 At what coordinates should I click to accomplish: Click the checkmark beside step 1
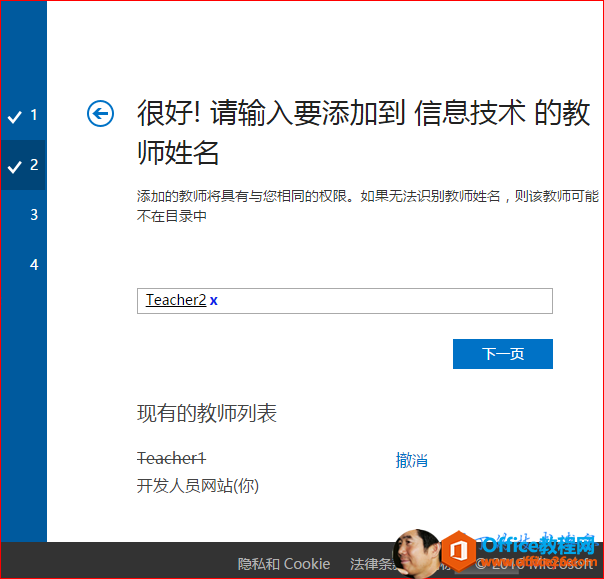(x=14, y=116)
